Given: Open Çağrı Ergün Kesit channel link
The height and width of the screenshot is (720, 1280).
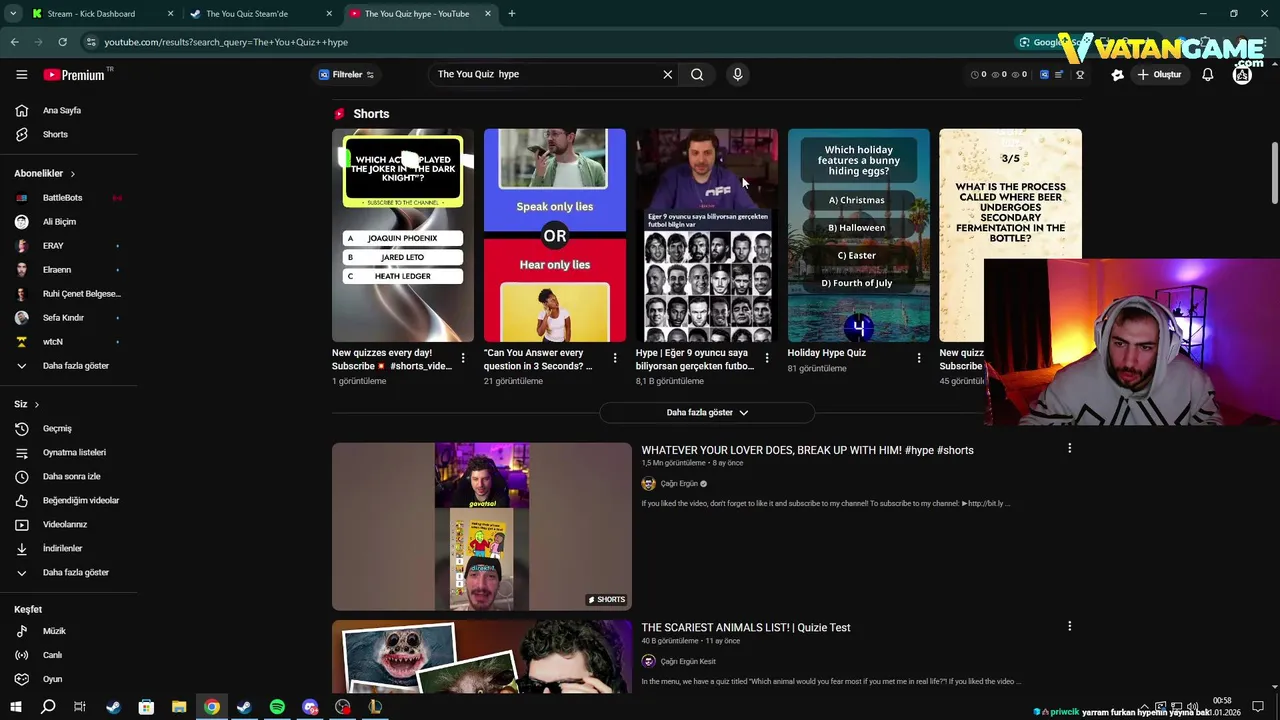Looking at the screenshot, I should click(x=688, y=661).
